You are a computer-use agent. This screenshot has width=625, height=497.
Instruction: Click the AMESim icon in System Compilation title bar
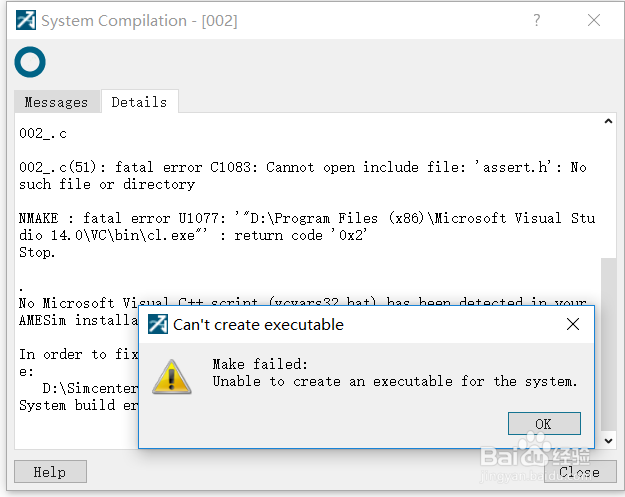25,21
